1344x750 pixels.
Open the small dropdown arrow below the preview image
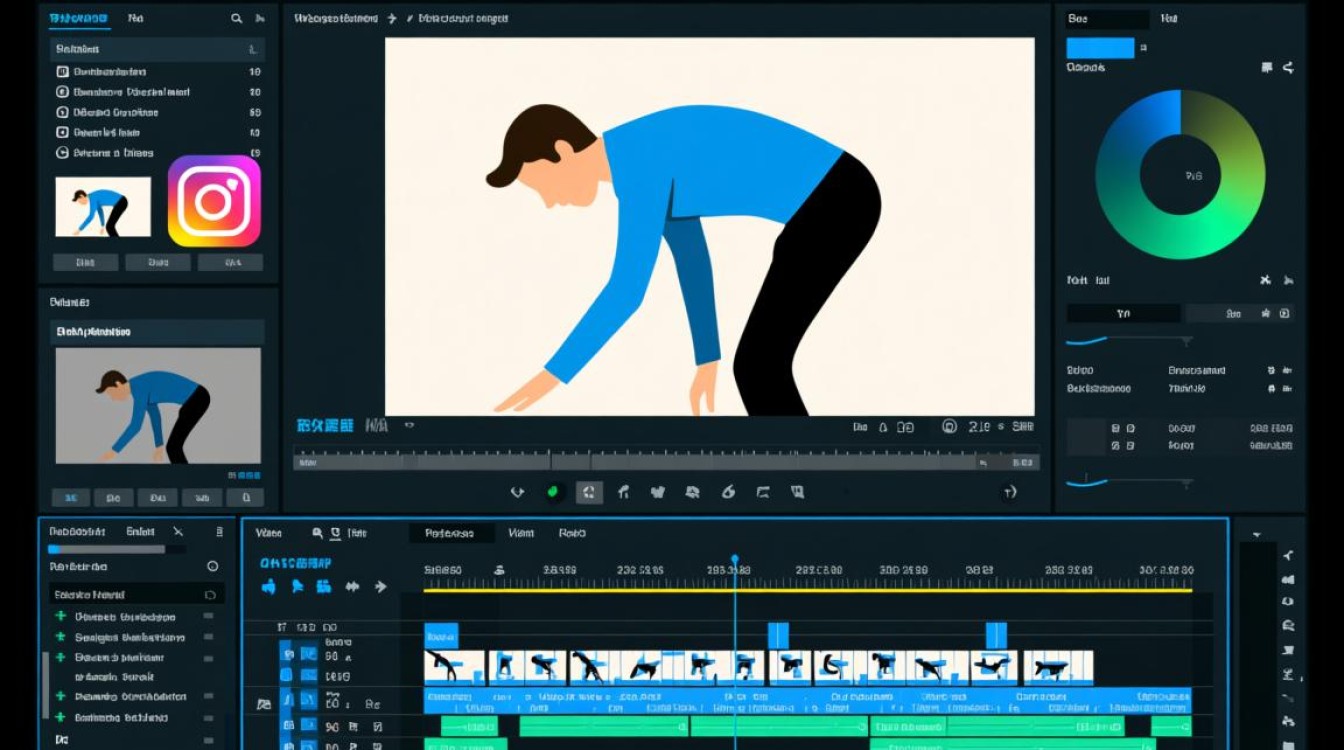pyautogui.click(x=408, y=425)
